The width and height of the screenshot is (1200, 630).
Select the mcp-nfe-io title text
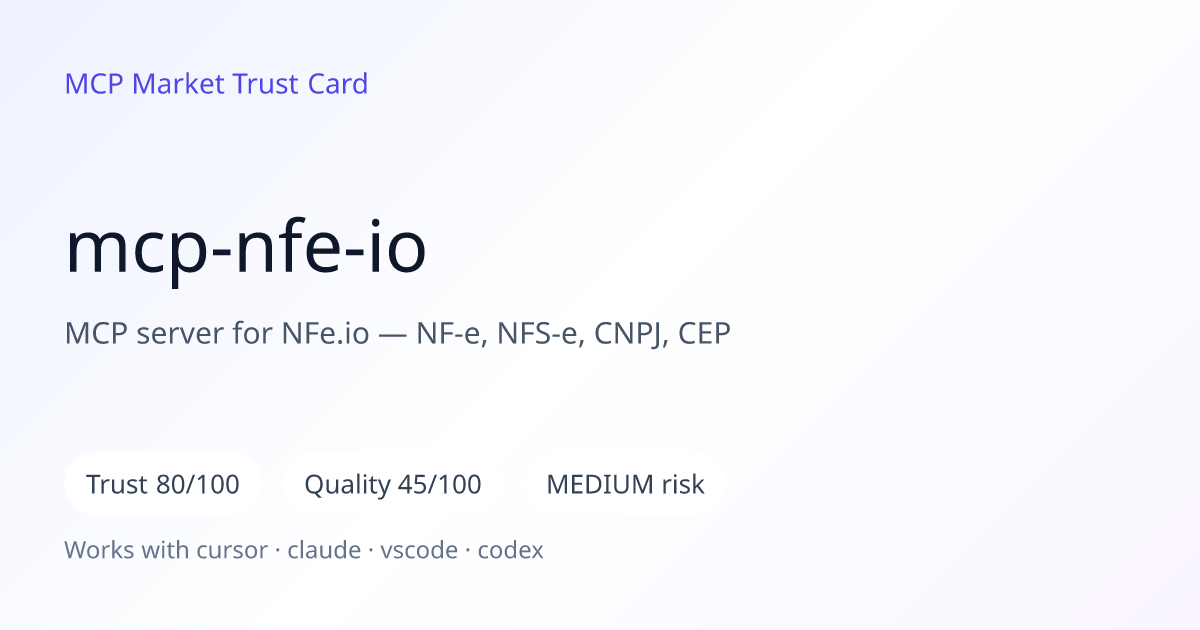point(246,249)
